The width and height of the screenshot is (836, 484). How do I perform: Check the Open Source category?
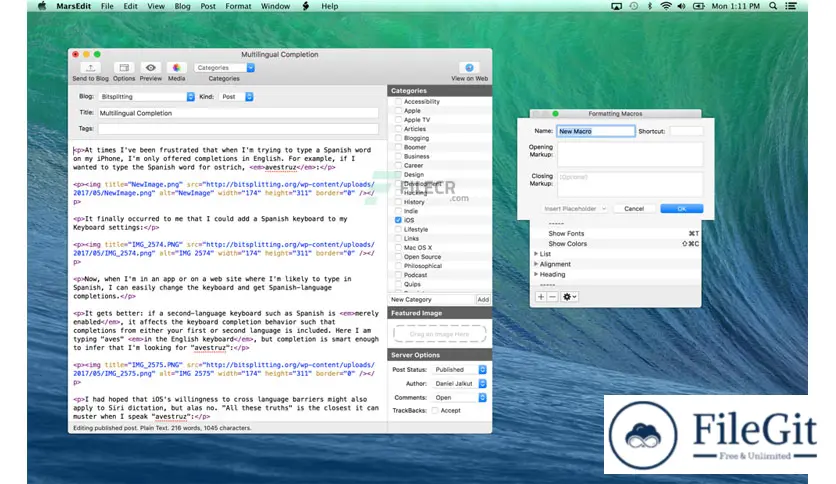[x=398, y=256]
